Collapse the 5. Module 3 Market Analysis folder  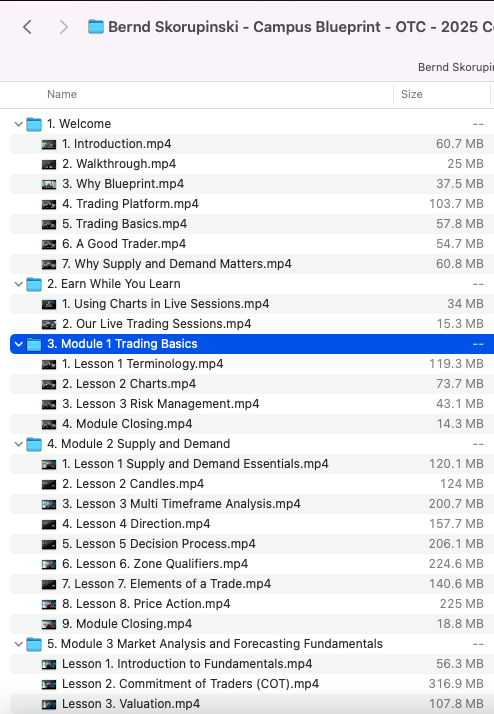(x=18, y=644)
